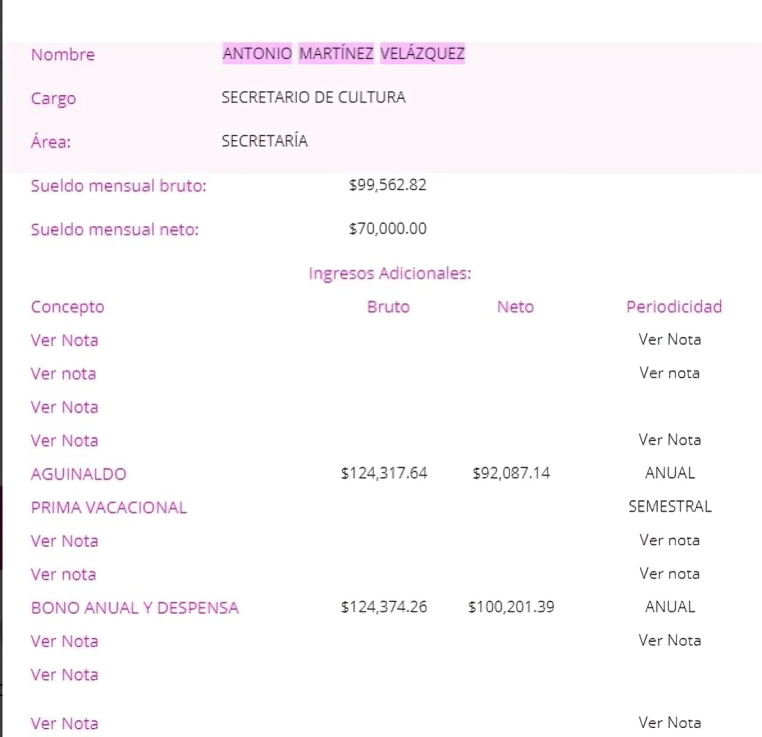Open the BONO ANUAL Y DESPENSA entry
The height and width of the screenshot is (737, 762).
tap(135, 607)
